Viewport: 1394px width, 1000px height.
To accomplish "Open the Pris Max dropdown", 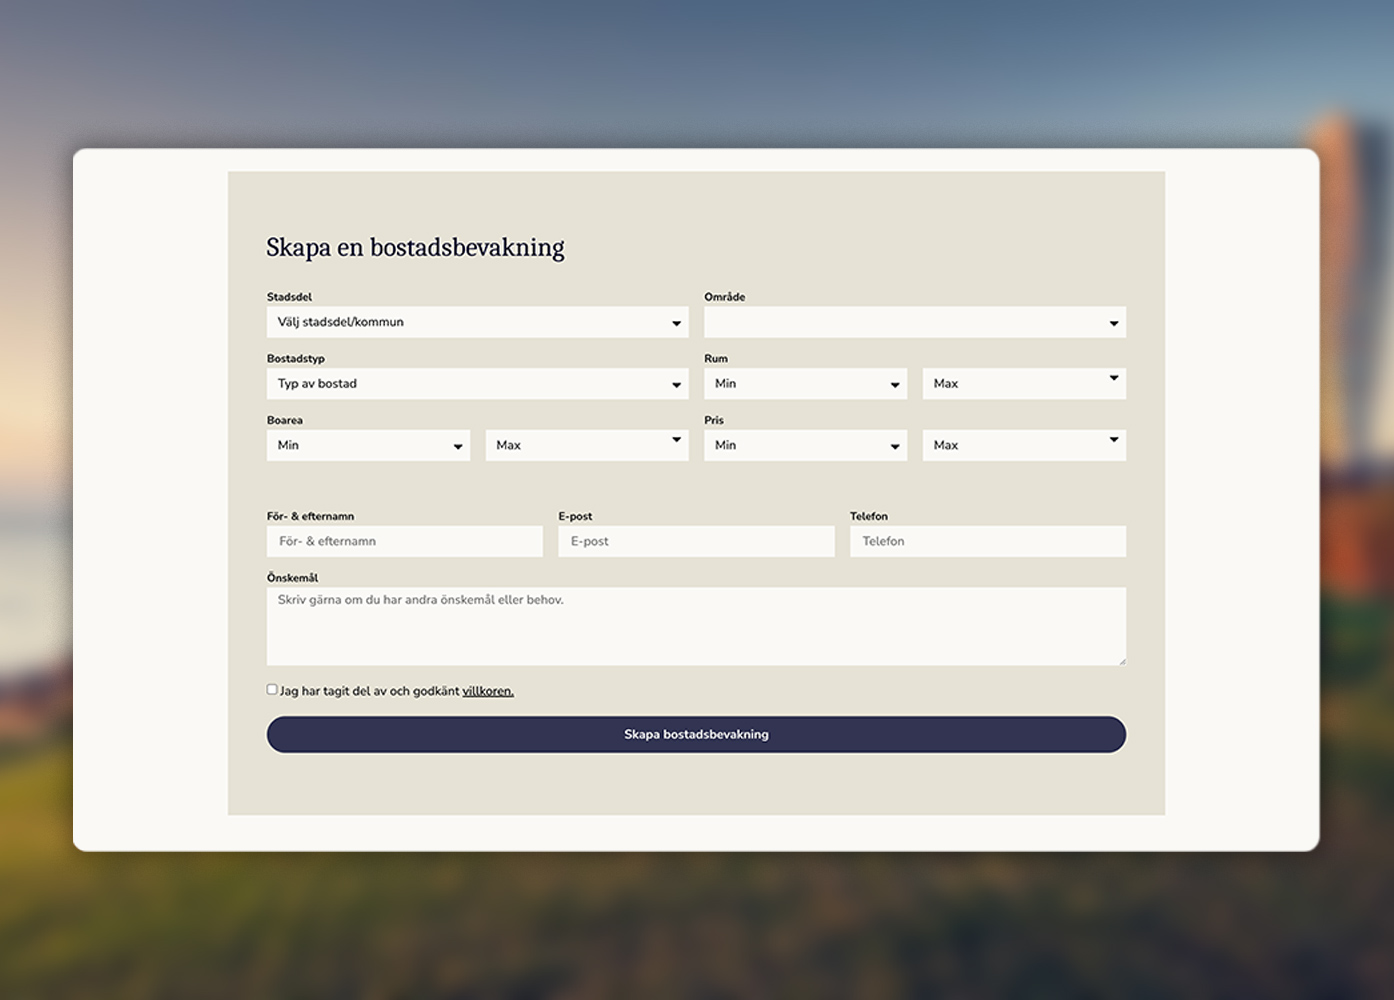I will 1023,445.
